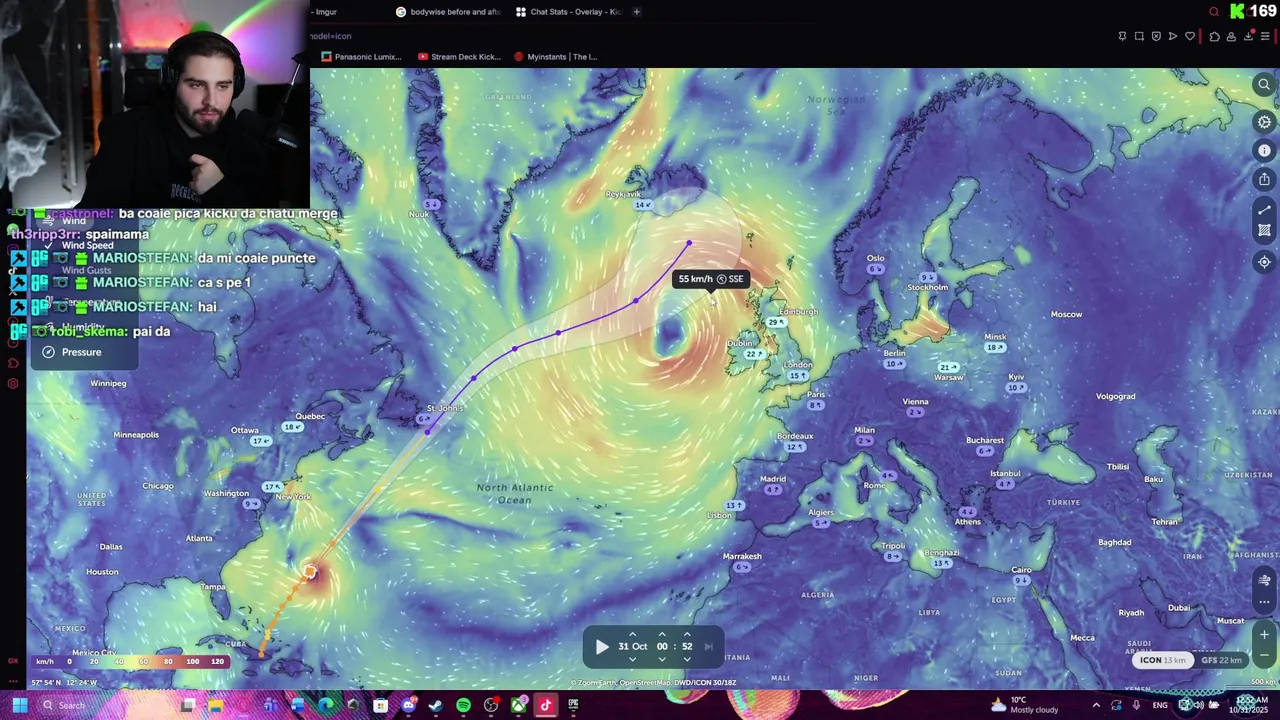Screen dimensions: 1280x720
Task: Open the browser extensions puzzle icon
Action: click(1215, 36)
